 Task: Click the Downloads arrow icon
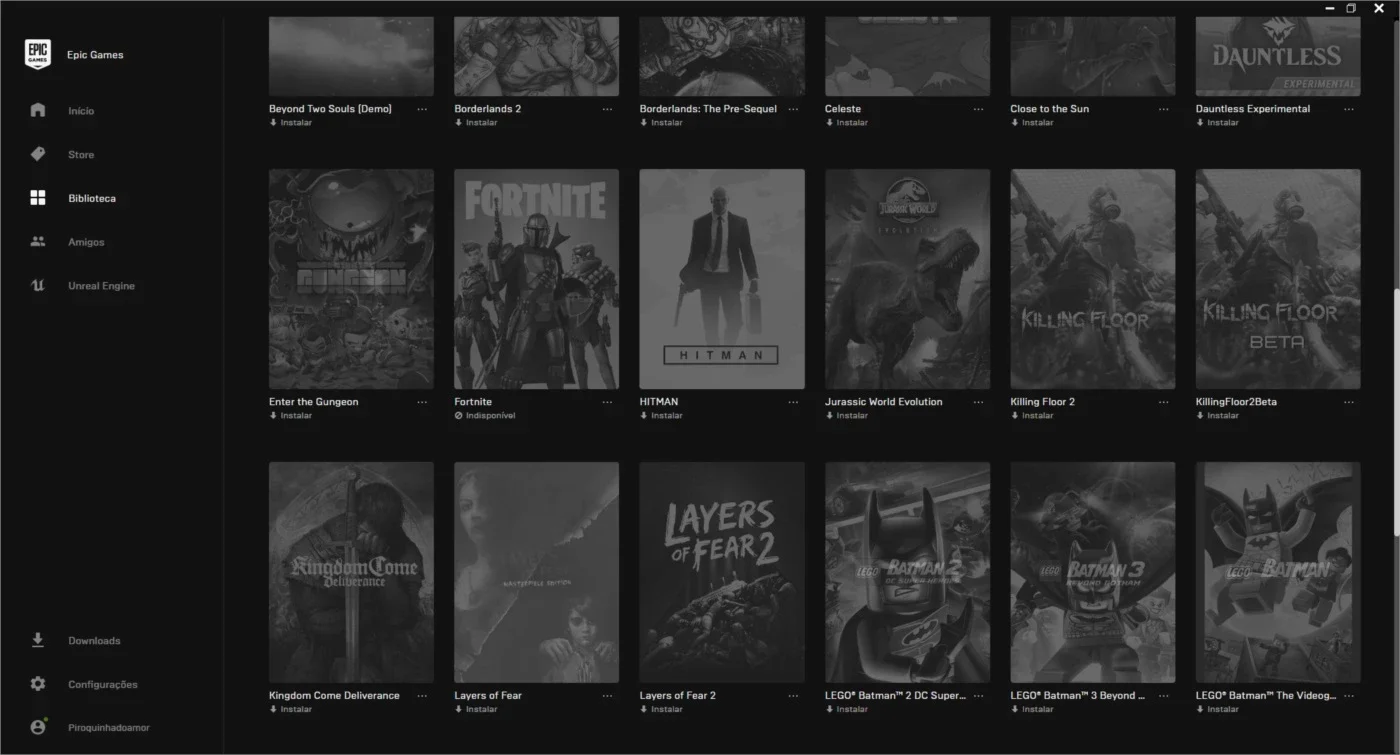click(x=38, y=640)
